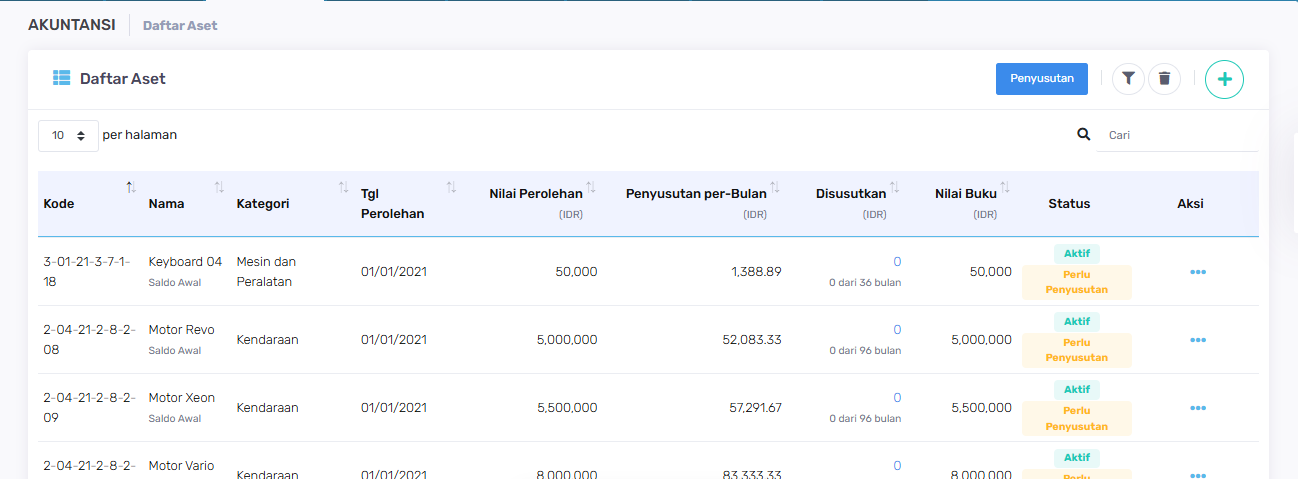Click Aktif badge in Motor Revo row

1077,322
